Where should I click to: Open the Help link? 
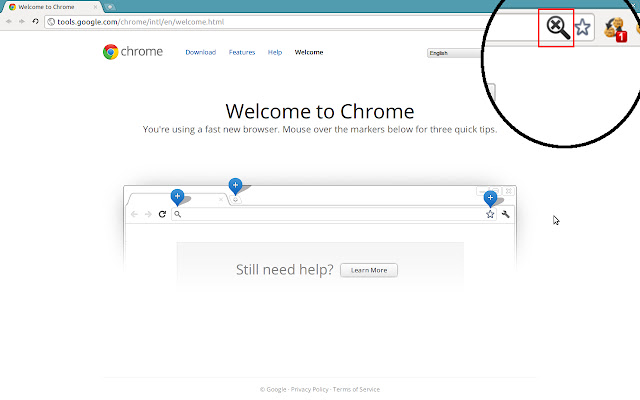(275, 52)
